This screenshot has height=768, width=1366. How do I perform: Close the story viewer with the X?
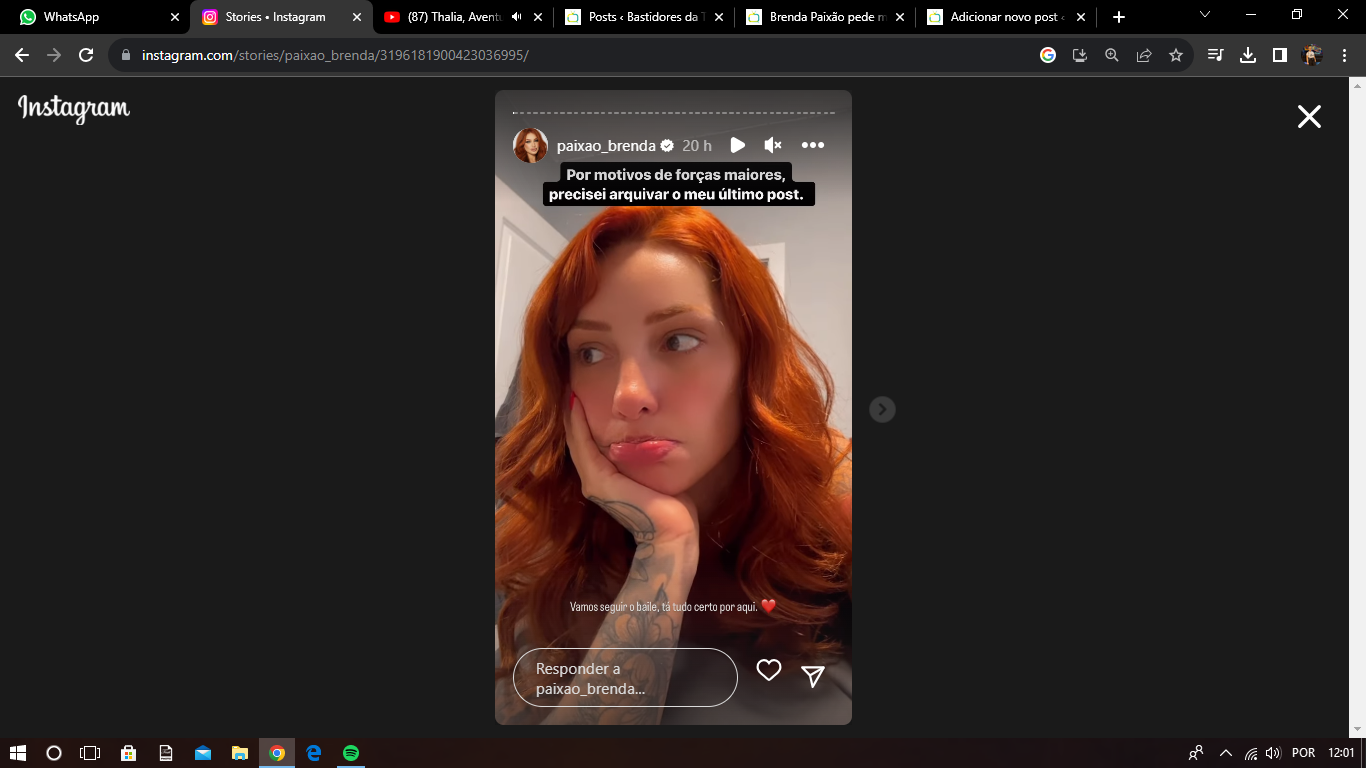[x=1309, y=117]
